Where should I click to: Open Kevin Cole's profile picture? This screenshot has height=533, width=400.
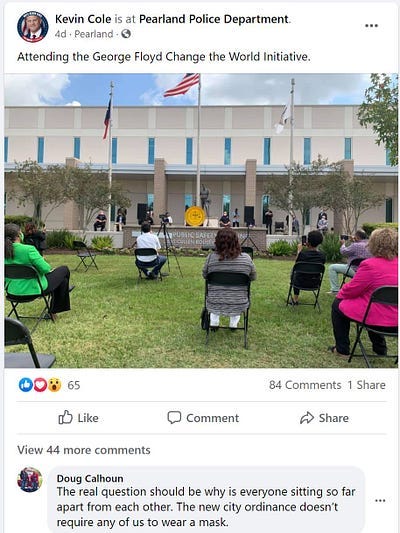coord(33,27)
